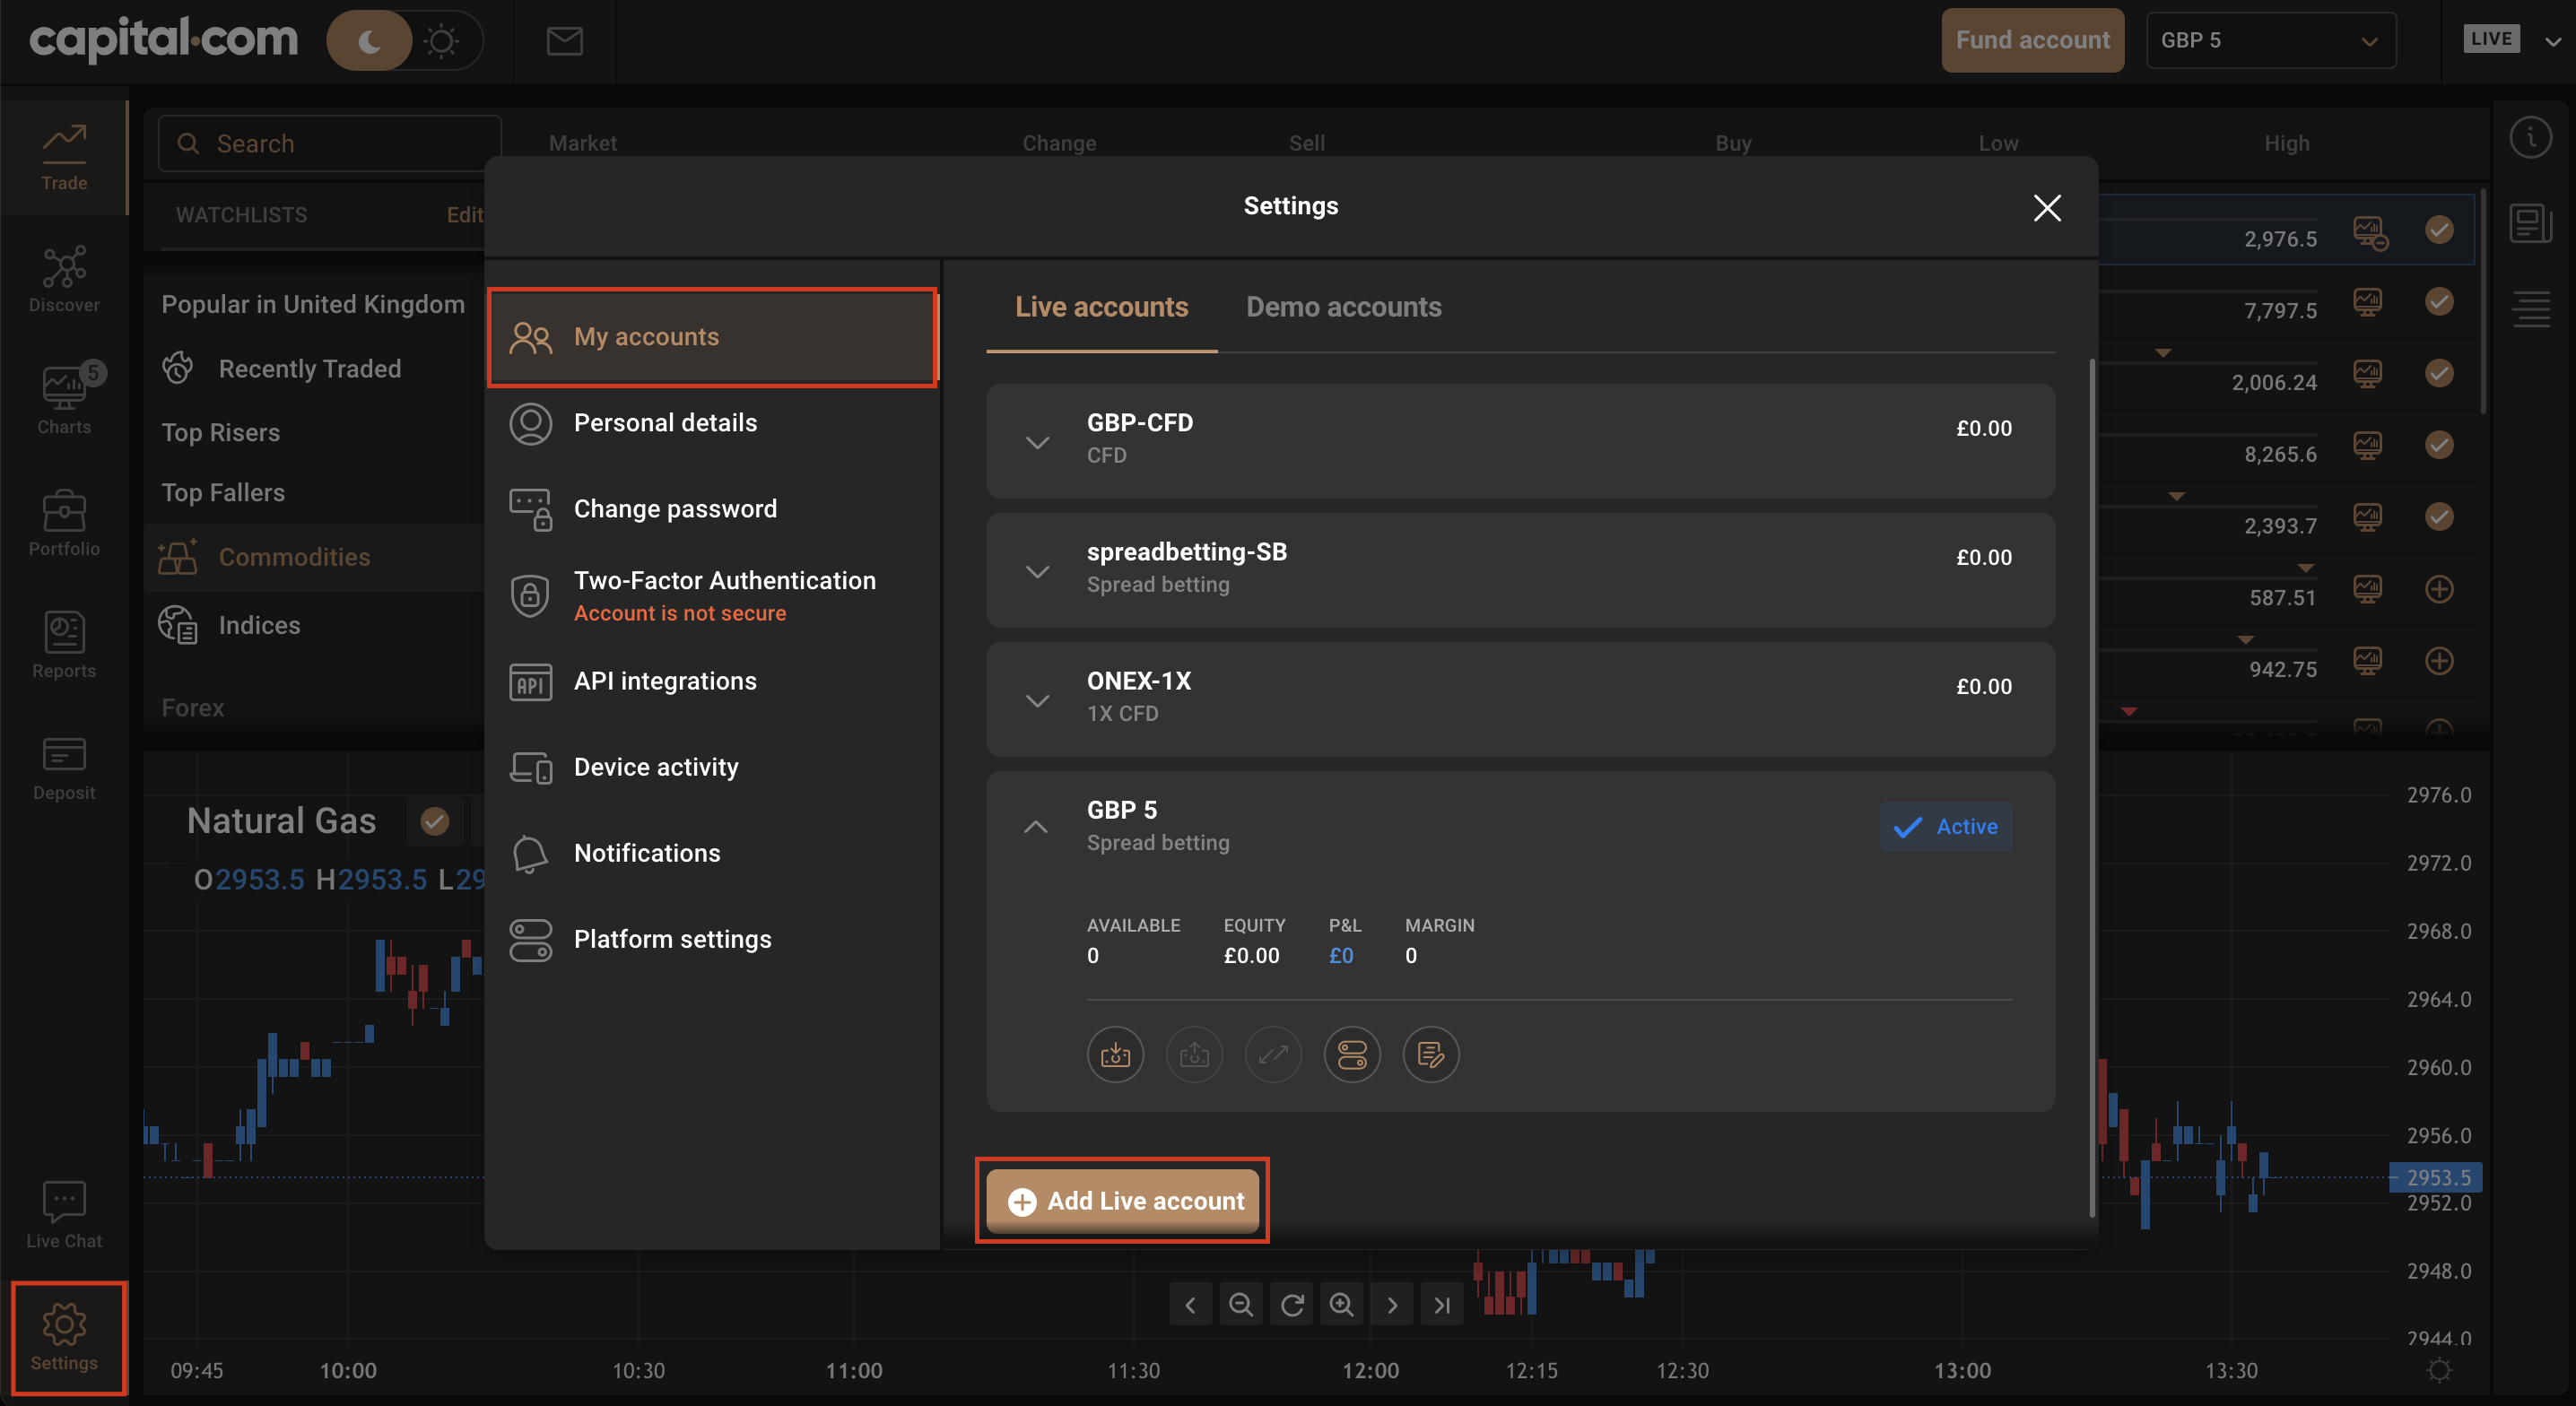Open GBP 5 account settings toggles icon
The image size is (2576, 1406).
tap(1352, 1054)
